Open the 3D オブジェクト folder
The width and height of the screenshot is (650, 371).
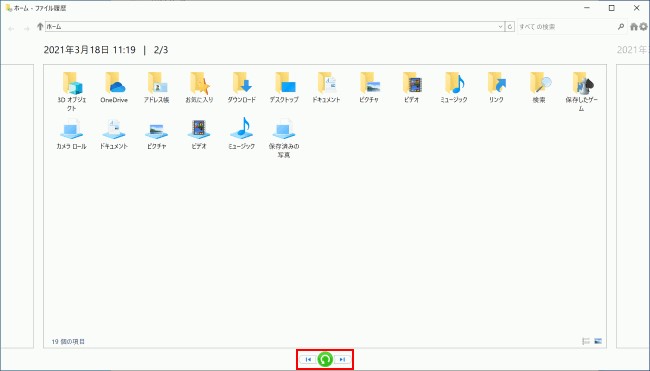(x=71, y=91)
